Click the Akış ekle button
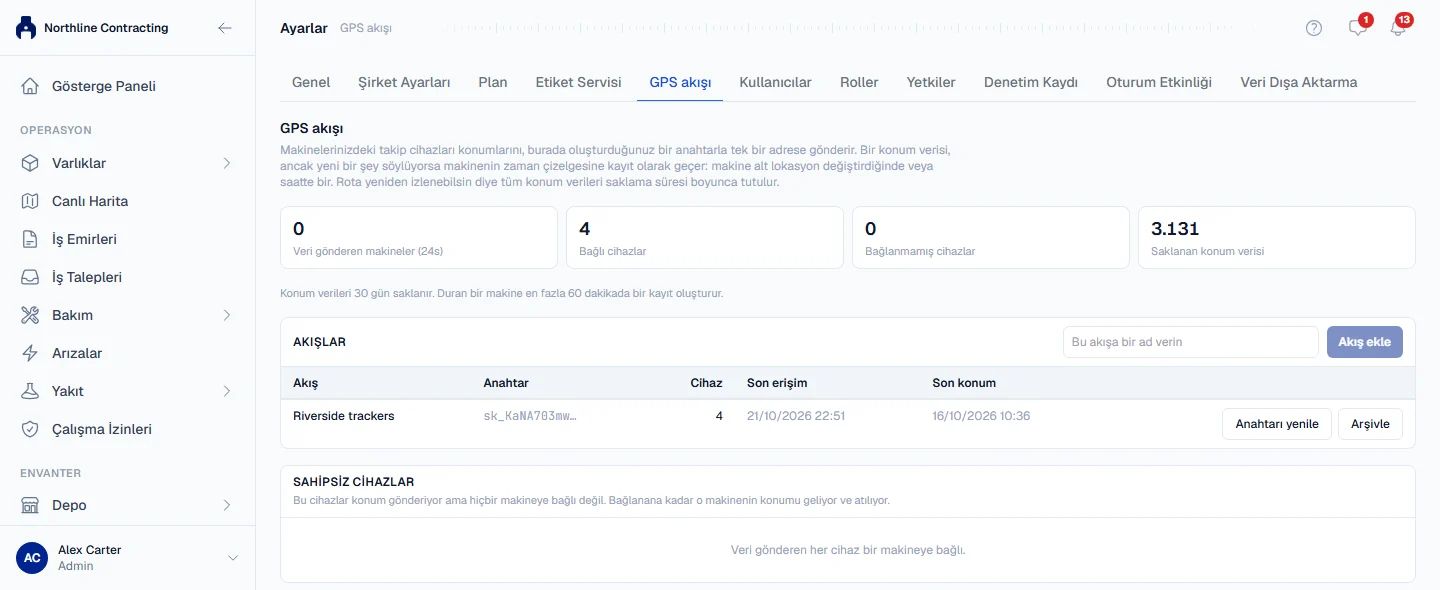This screenshot has width=1440, height=590. click(x=1365, y=342)
